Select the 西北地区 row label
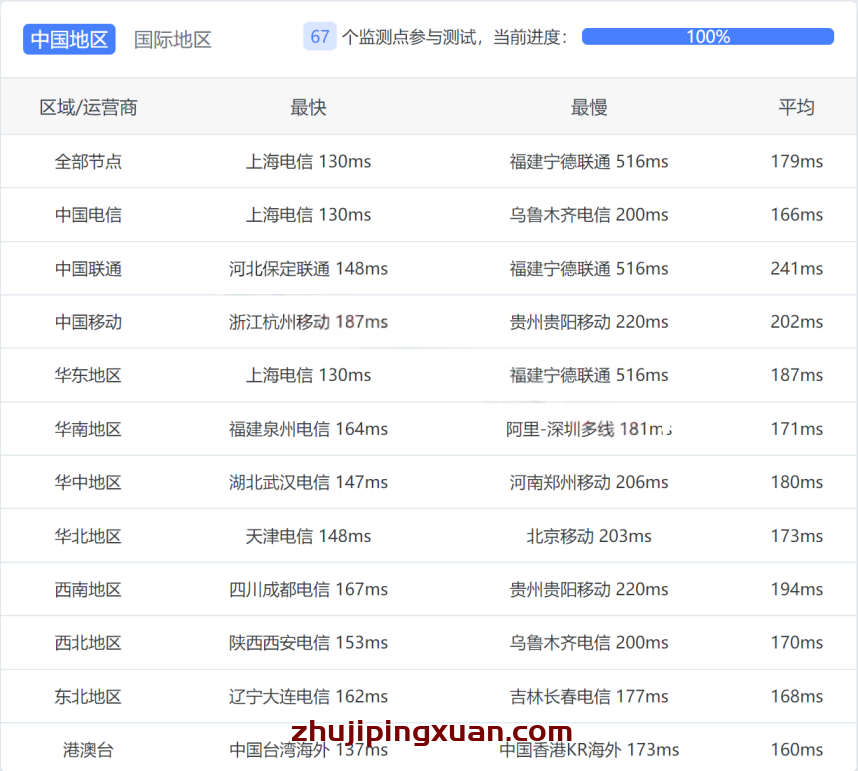The image size is (858, 771). coord(88,642)
